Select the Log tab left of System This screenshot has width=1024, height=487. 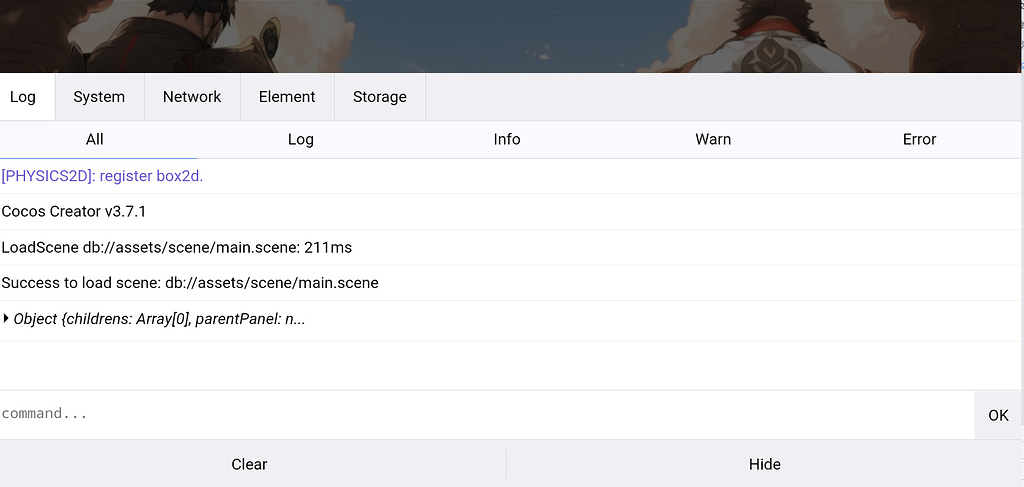(x=23, y=97)
